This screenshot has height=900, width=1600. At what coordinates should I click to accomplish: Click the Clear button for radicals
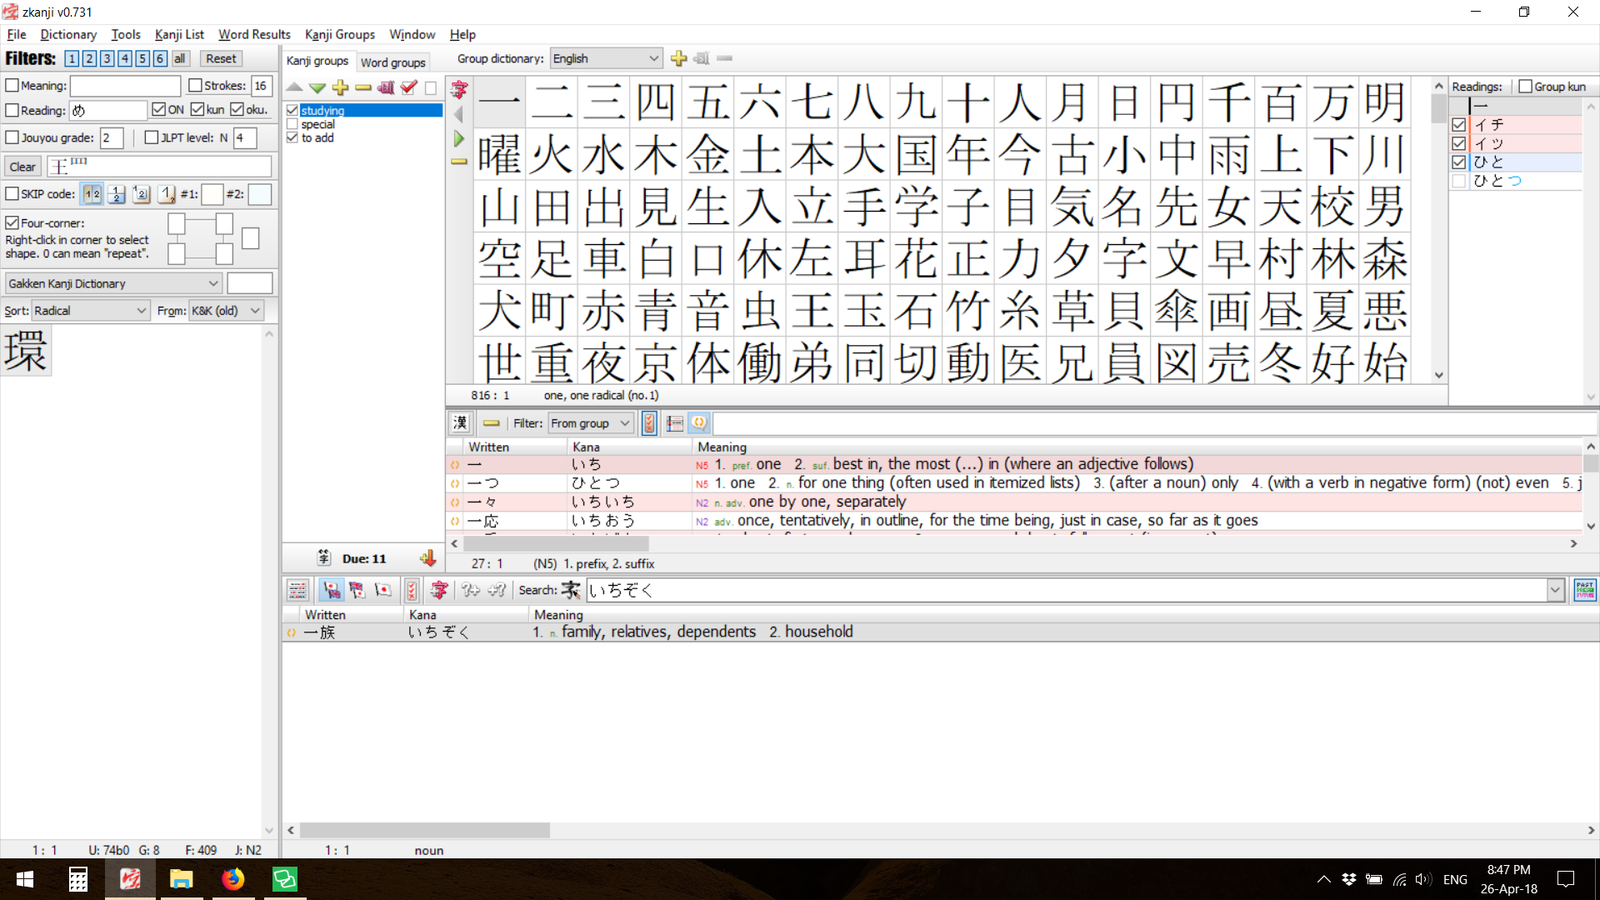23,167
